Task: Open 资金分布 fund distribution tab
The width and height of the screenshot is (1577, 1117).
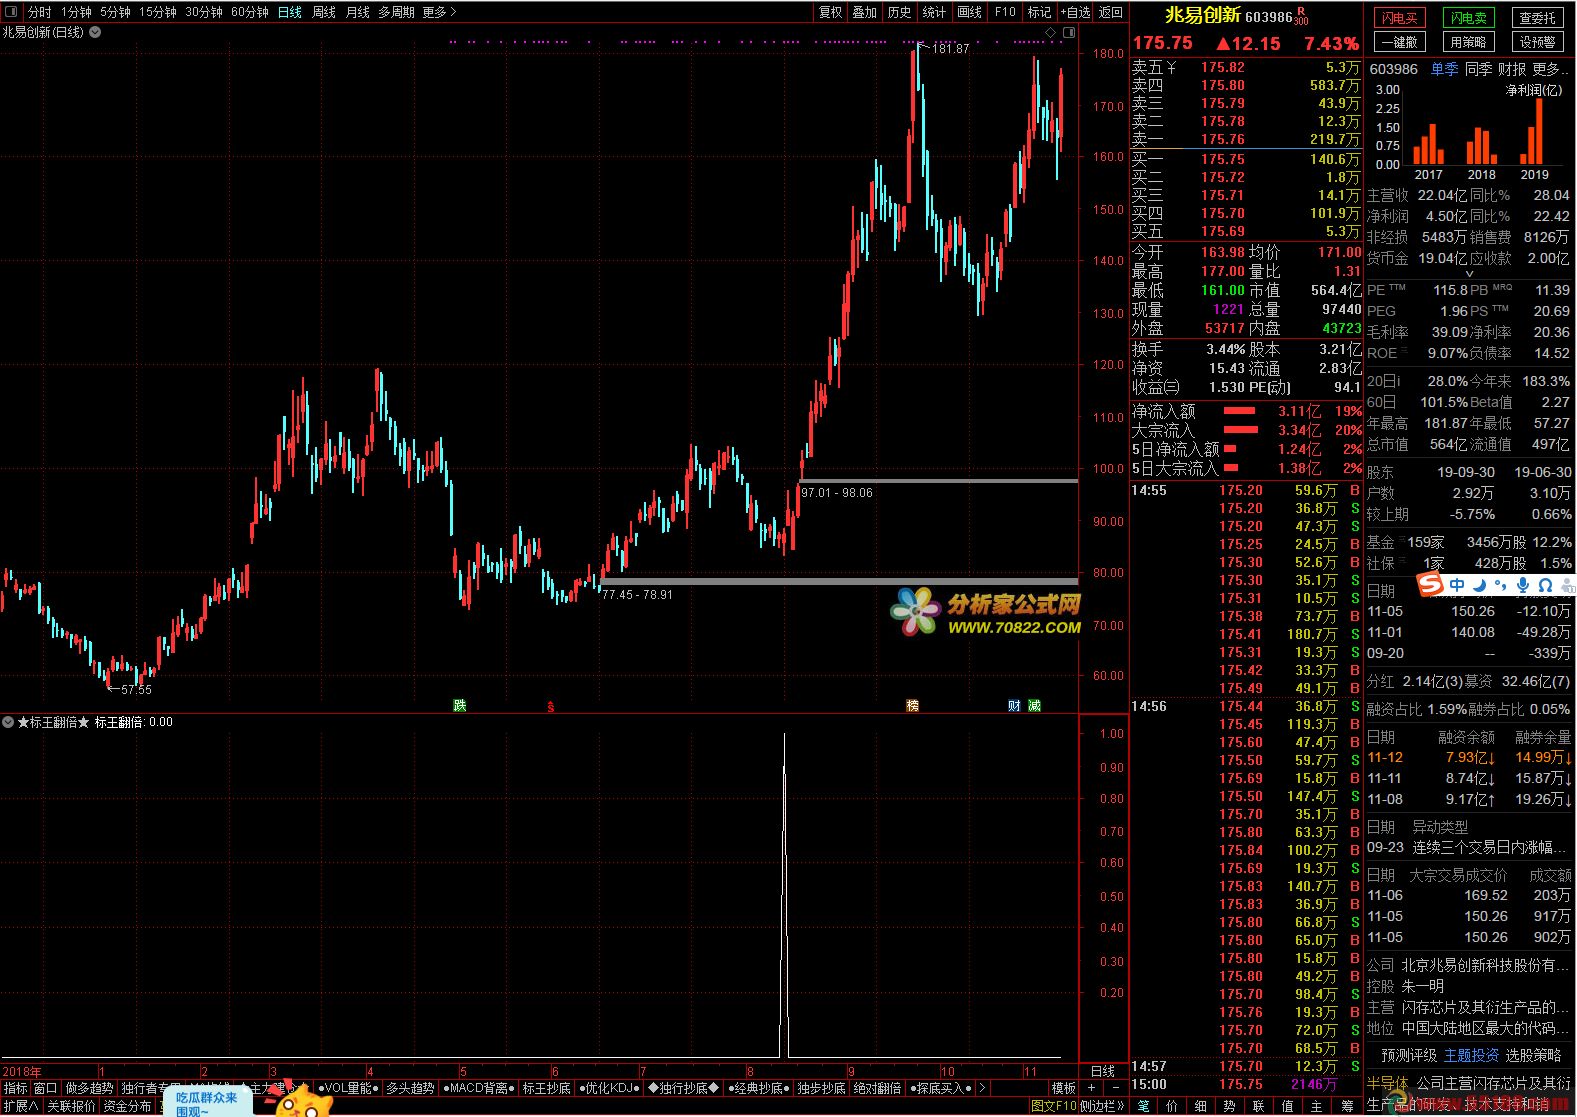Action: click(x=127, y=1106)
